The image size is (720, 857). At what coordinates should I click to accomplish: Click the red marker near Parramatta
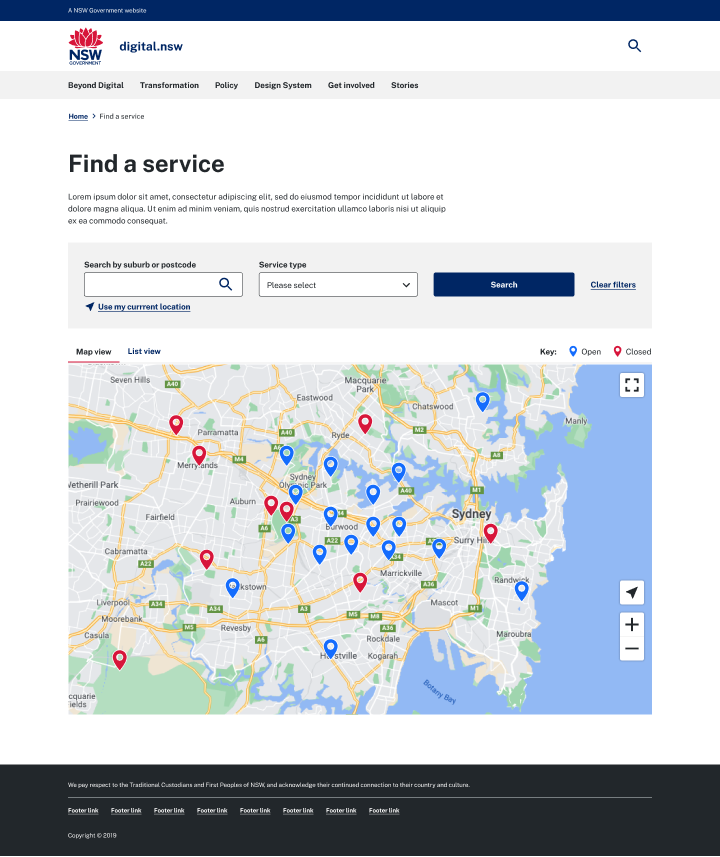coord(176,423)
